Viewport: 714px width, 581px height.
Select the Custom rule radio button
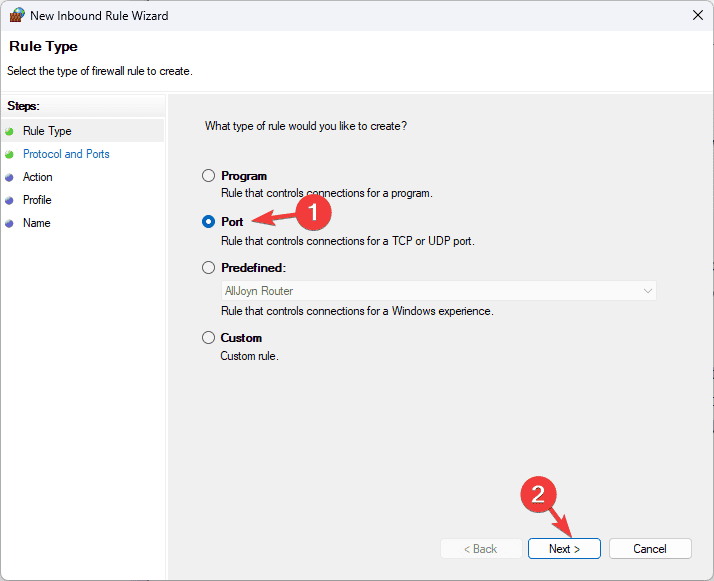[x=209, y=338]
